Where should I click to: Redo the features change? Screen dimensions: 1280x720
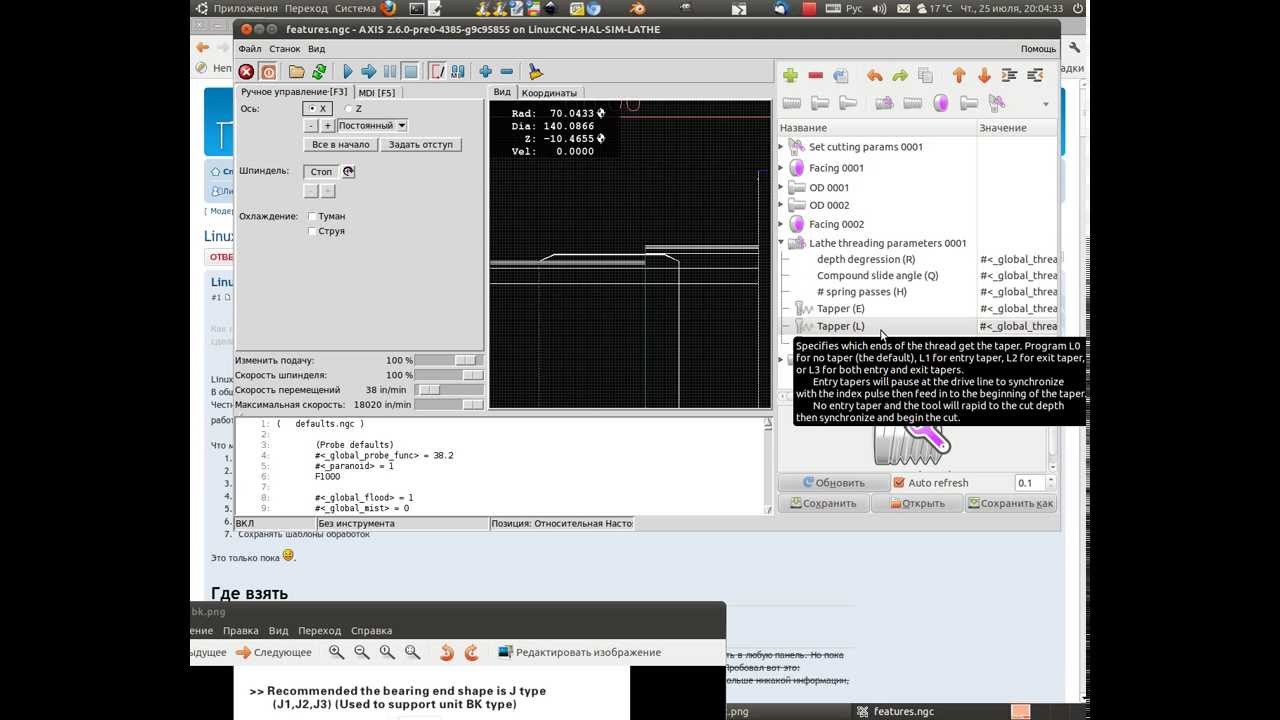click(900, 76)
